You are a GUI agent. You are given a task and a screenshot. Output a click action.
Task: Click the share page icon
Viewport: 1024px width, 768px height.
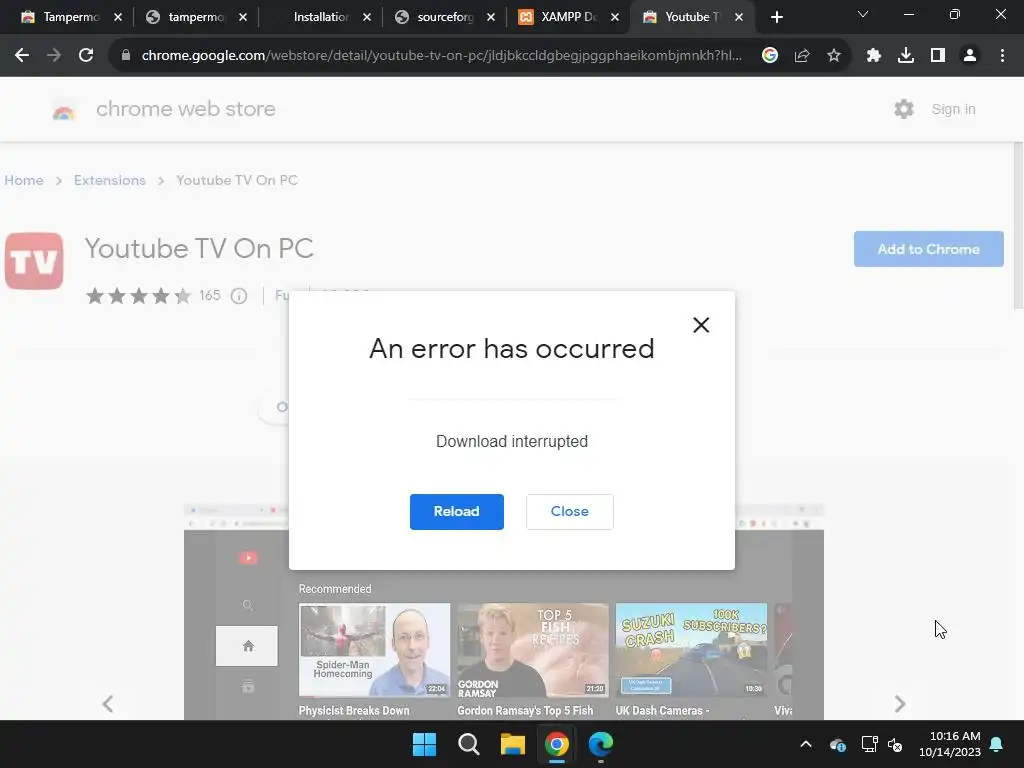click(802, 56)
